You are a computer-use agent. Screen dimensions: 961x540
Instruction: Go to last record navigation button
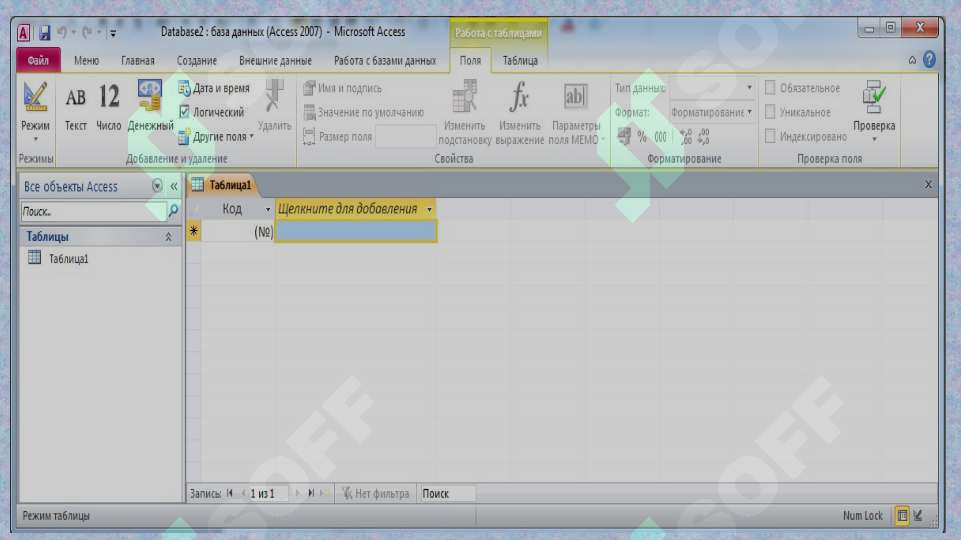(311, 493)
